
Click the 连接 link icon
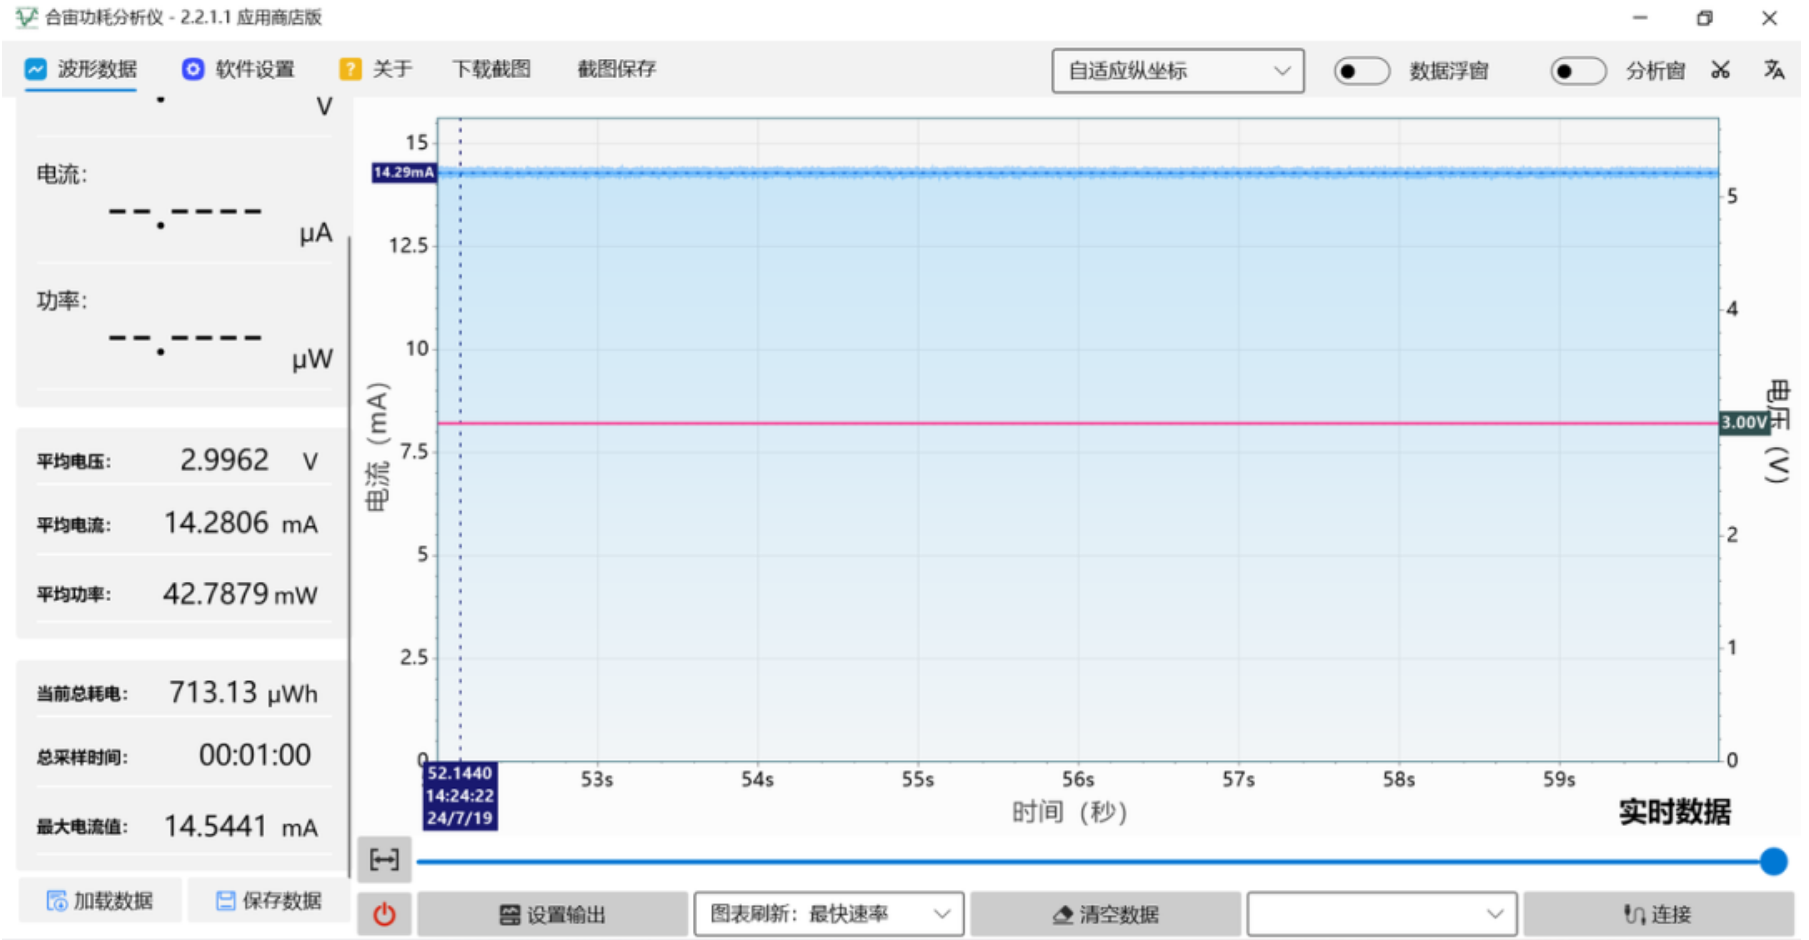click(1634, 915)
